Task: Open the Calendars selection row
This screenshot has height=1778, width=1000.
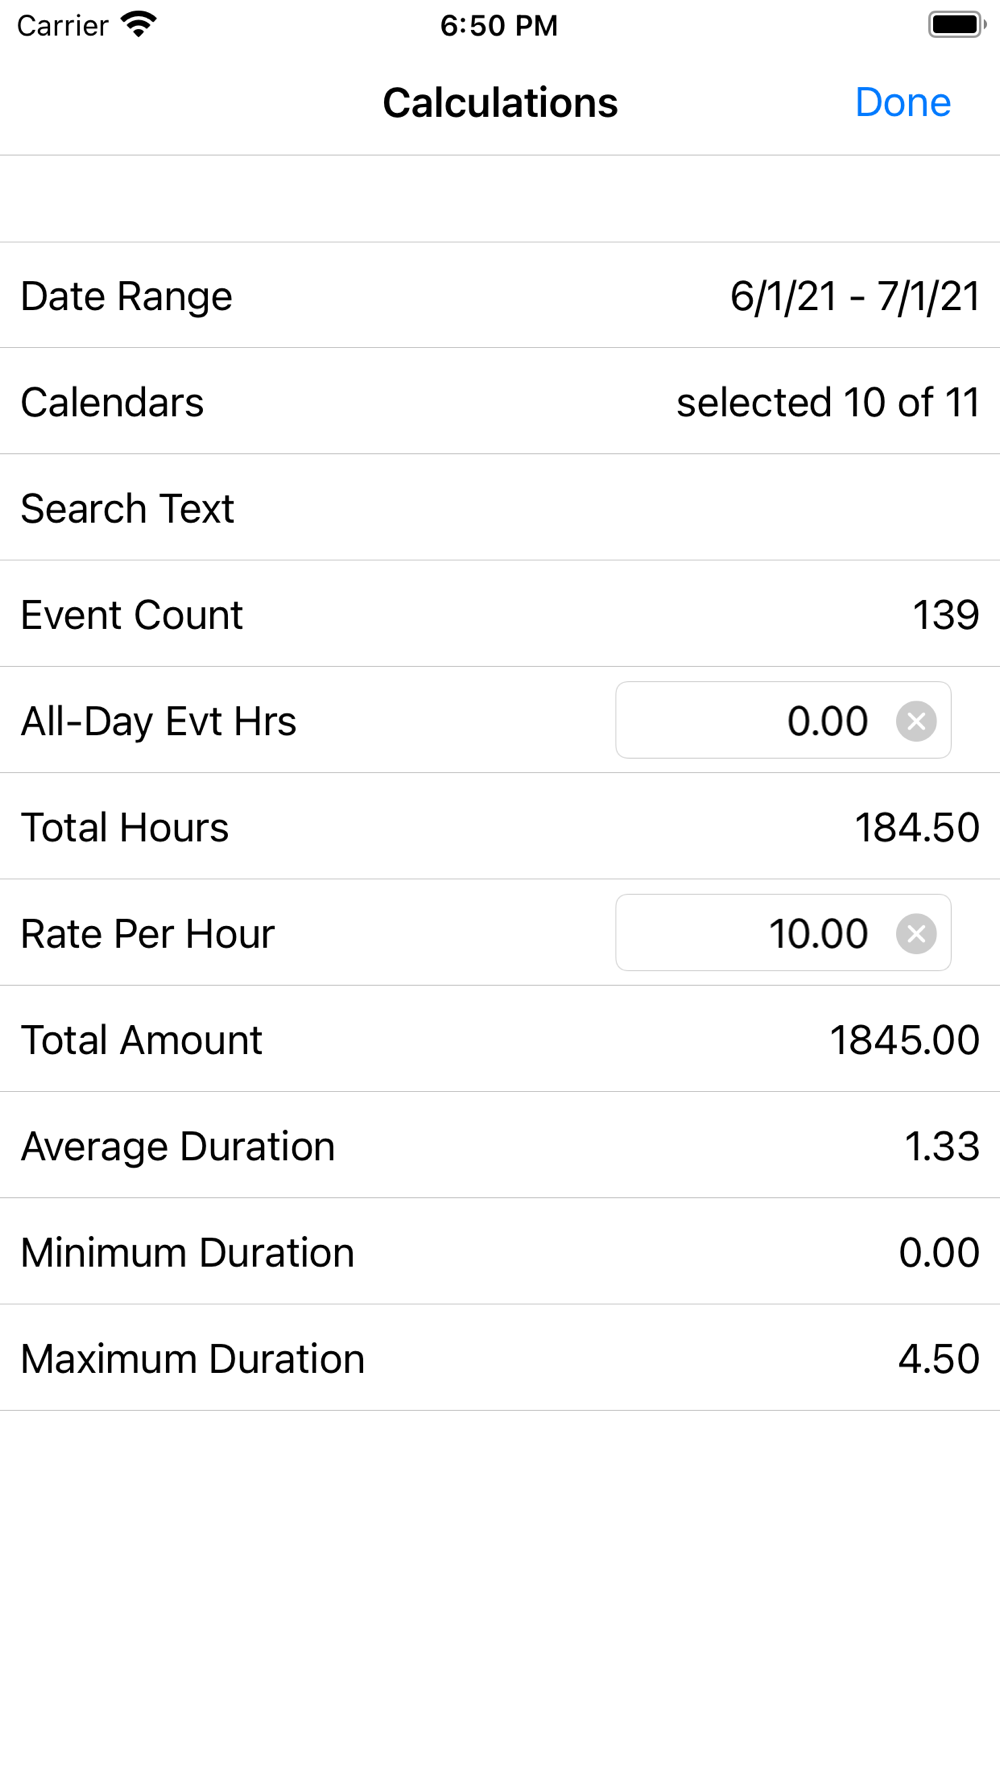Action: coord(500,402)
